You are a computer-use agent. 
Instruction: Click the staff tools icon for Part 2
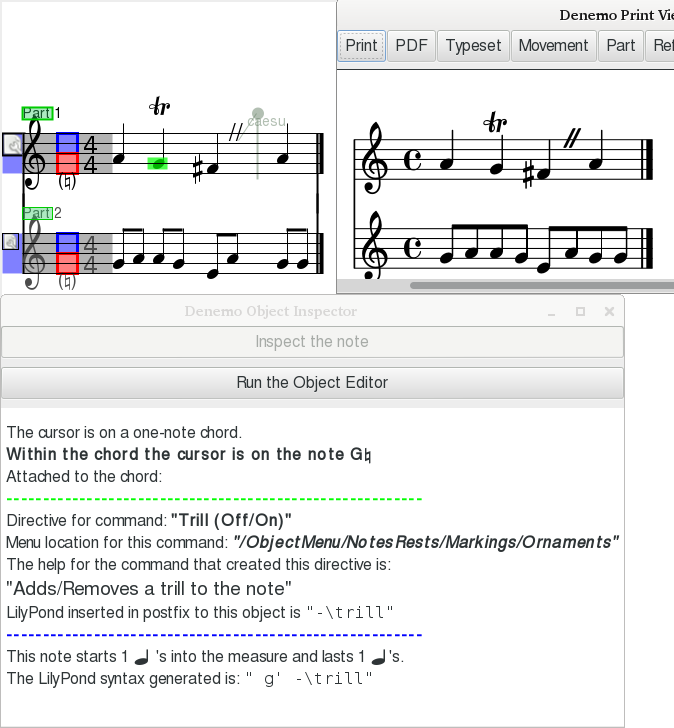pyautogui.click(x=11, y=242)
